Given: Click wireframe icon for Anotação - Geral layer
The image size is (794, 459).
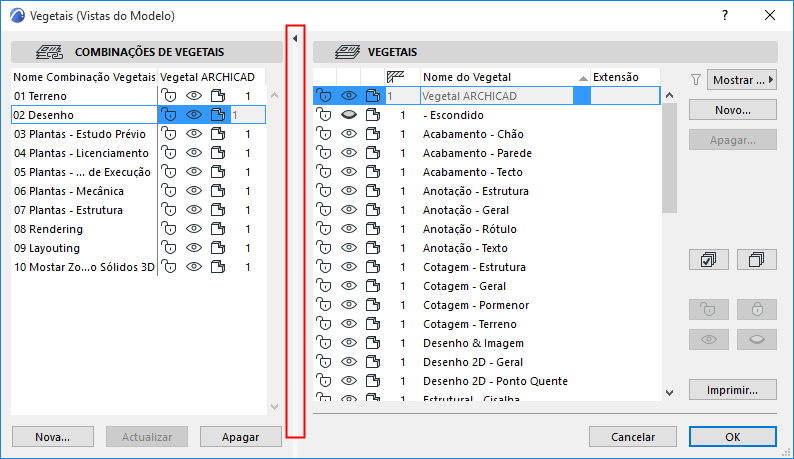Looking at the screenshot, I should (373, 210).
